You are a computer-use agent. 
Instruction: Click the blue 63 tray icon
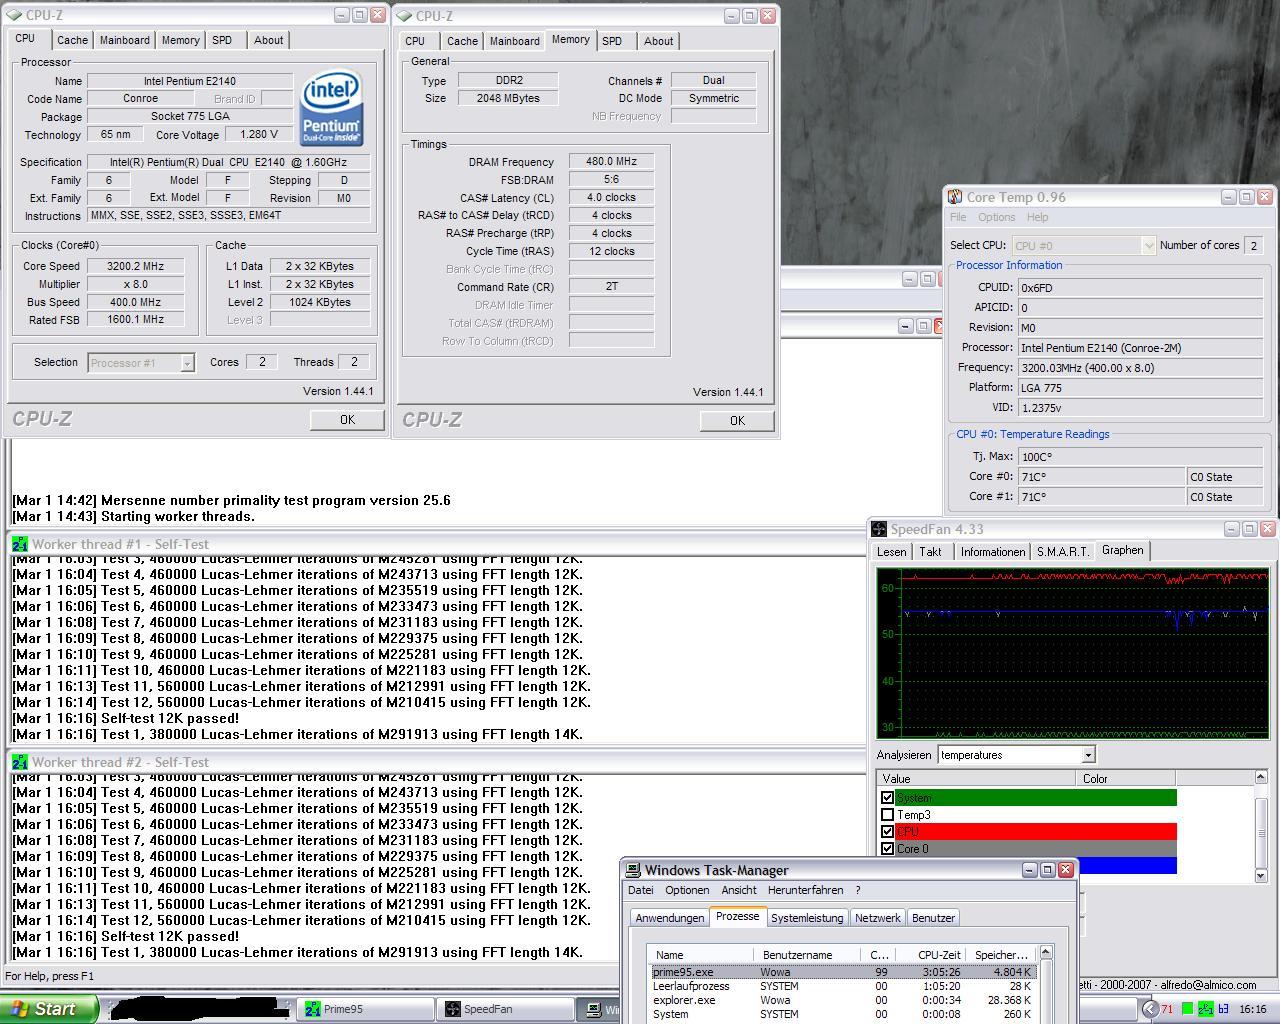coord(1222,1009)
